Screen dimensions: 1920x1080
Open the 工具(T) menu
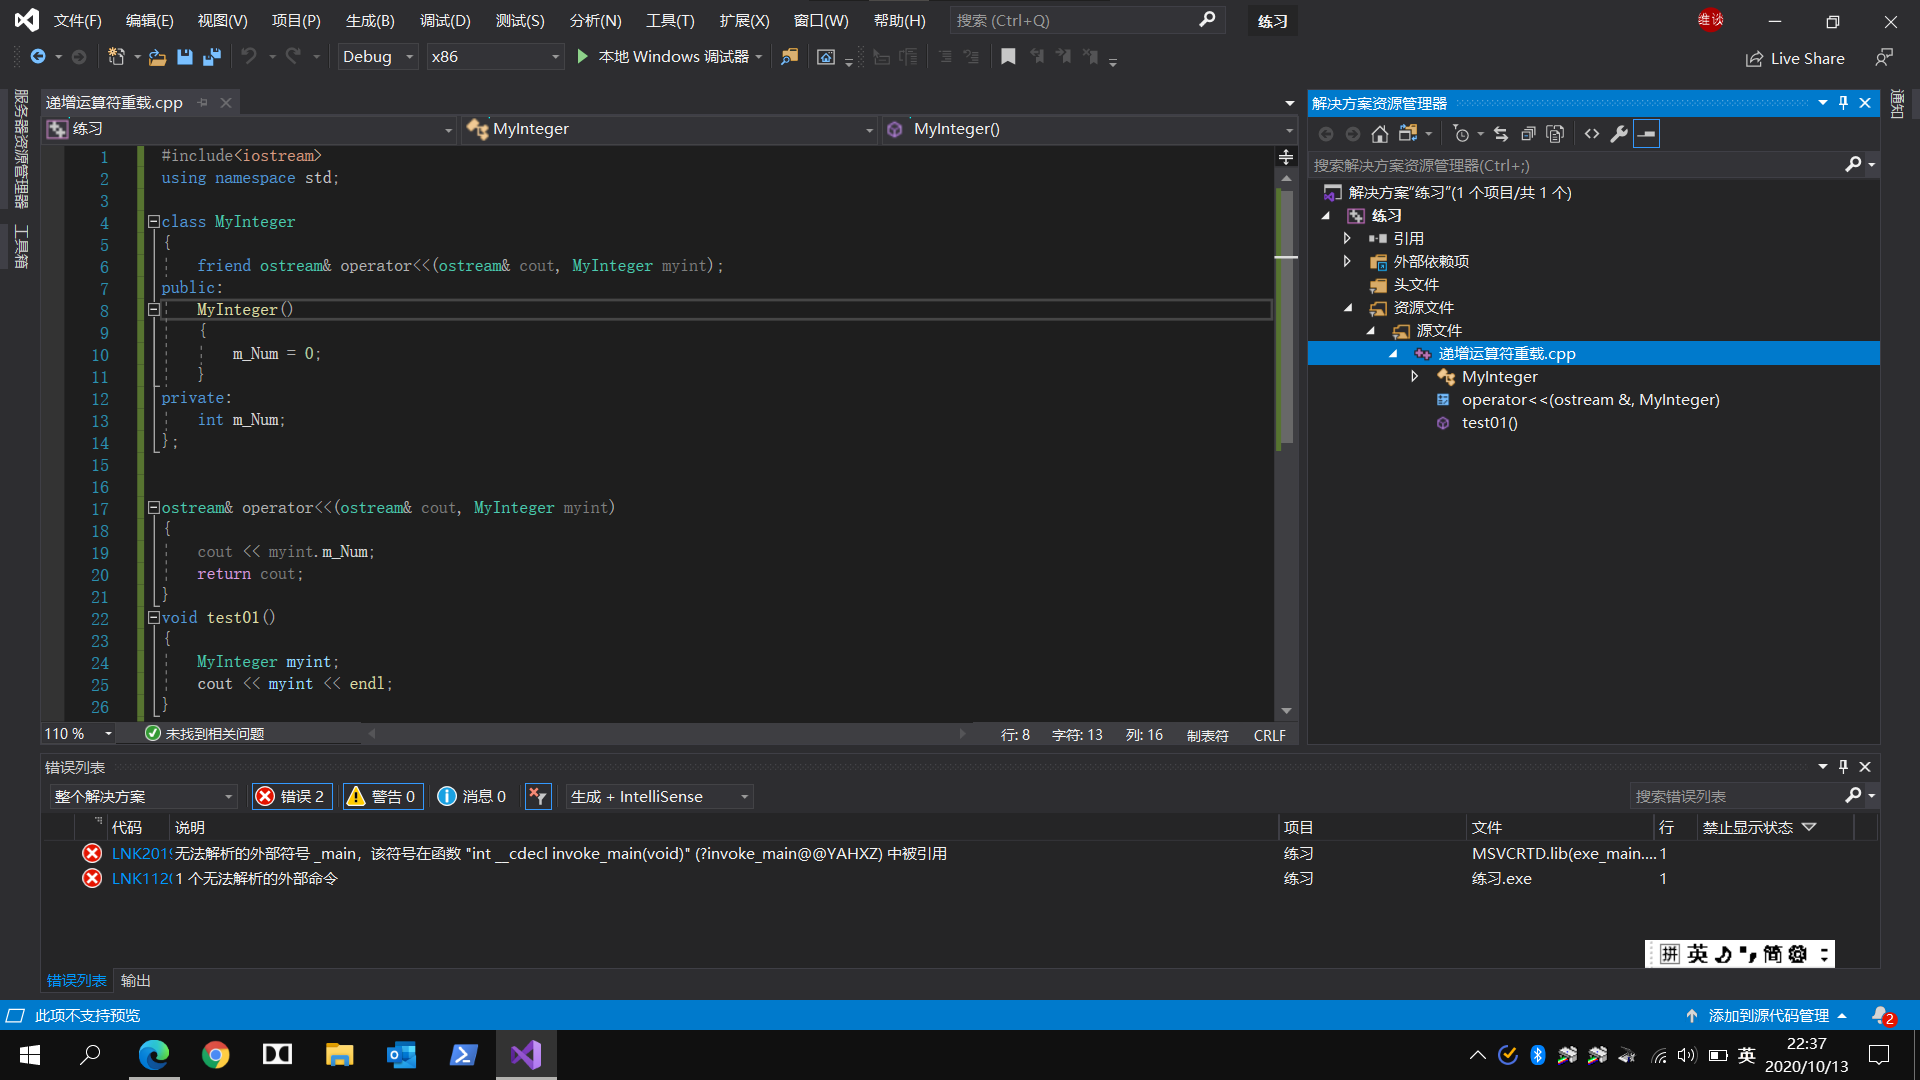click(x=670, y=21)
